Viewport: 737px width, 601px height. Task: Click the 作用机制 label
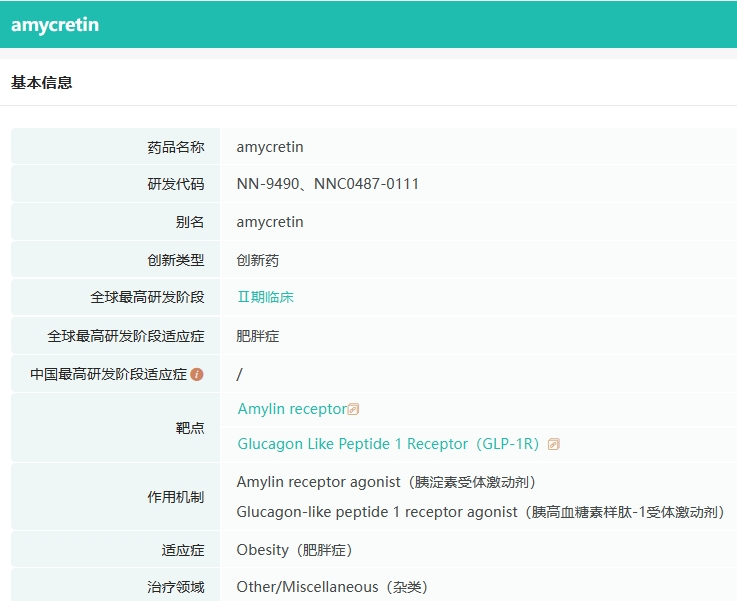[175, 497]
